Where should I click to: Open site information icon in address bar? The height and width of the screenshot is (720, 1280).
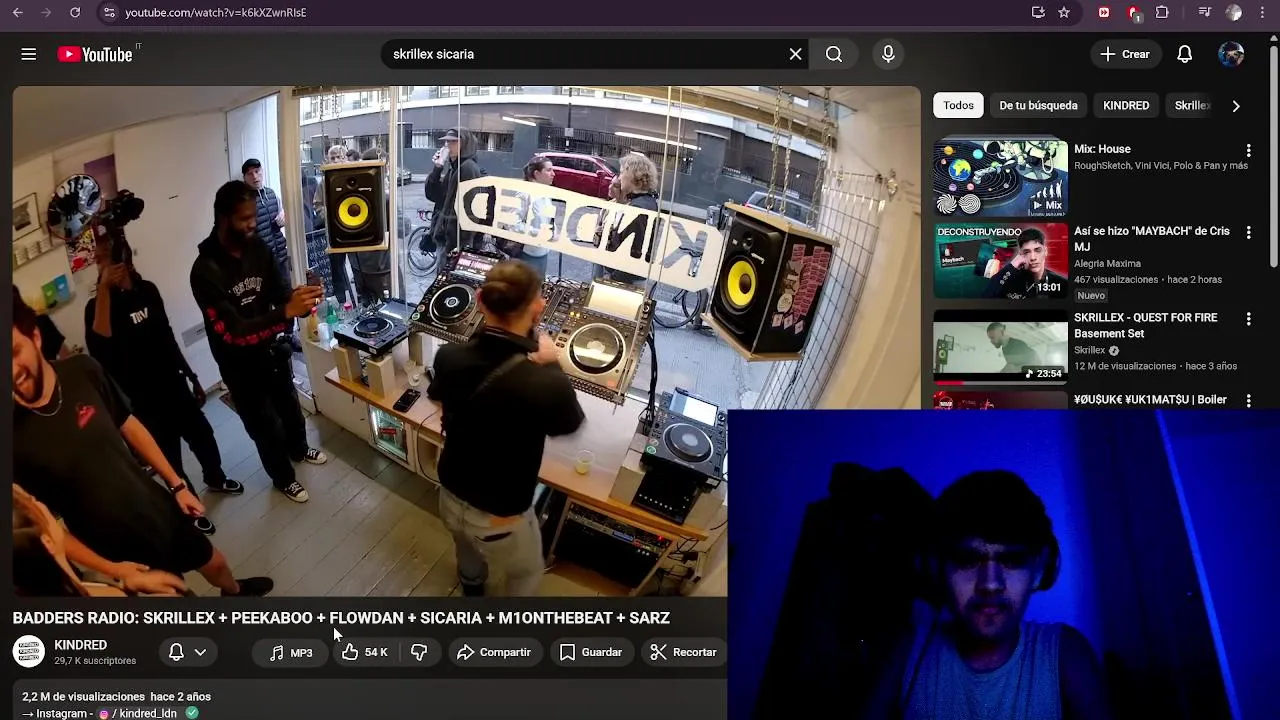coord(108,12)
